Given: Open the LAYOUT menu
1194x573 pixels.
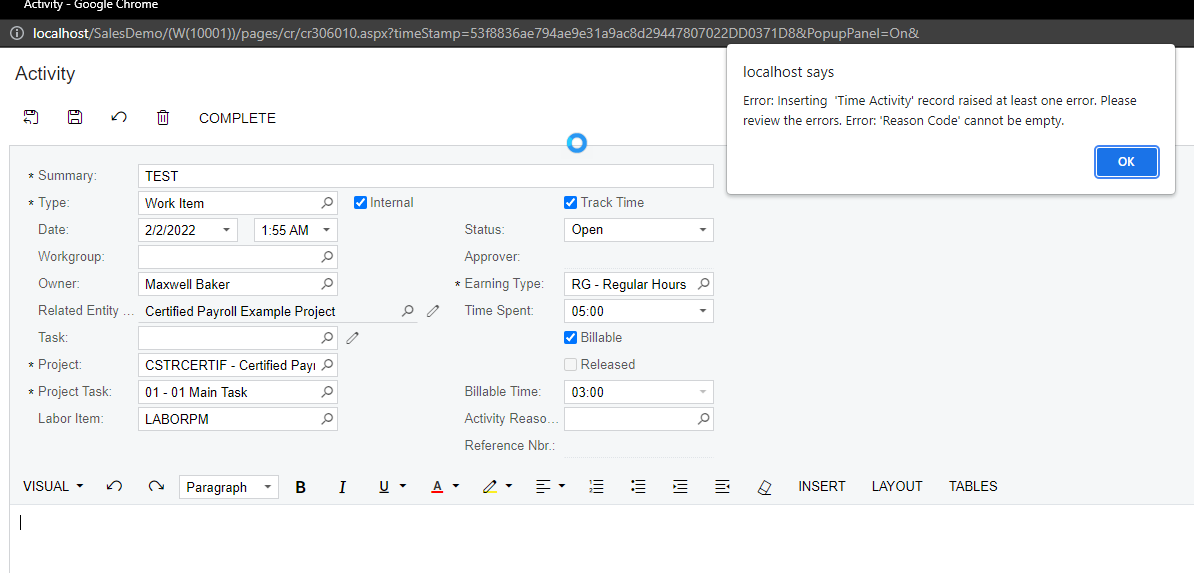Looking at the screenshot, I should click(897, 486).
